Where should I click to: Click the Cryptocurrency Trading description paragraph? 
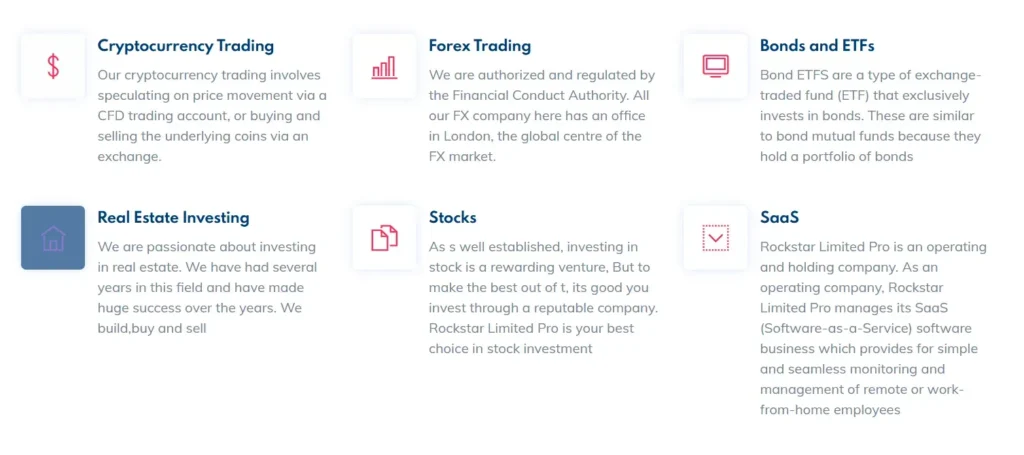click(x=212, y=116)
